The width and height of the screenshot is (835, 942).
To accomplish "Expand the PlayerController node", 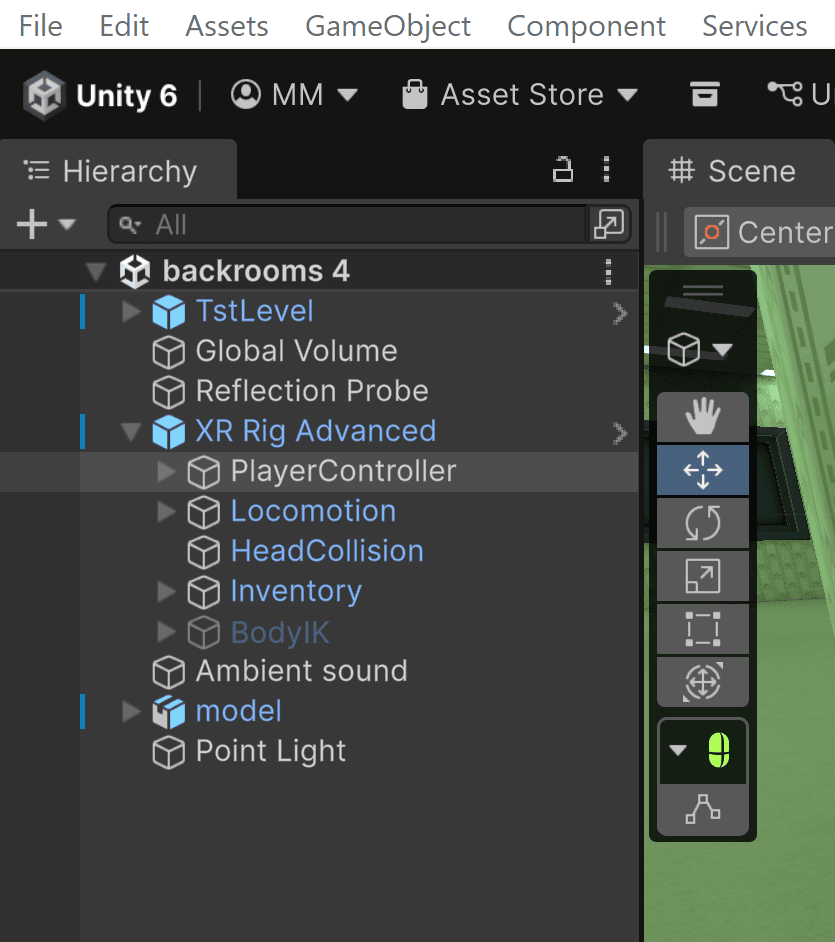I will tap(166, 472).
